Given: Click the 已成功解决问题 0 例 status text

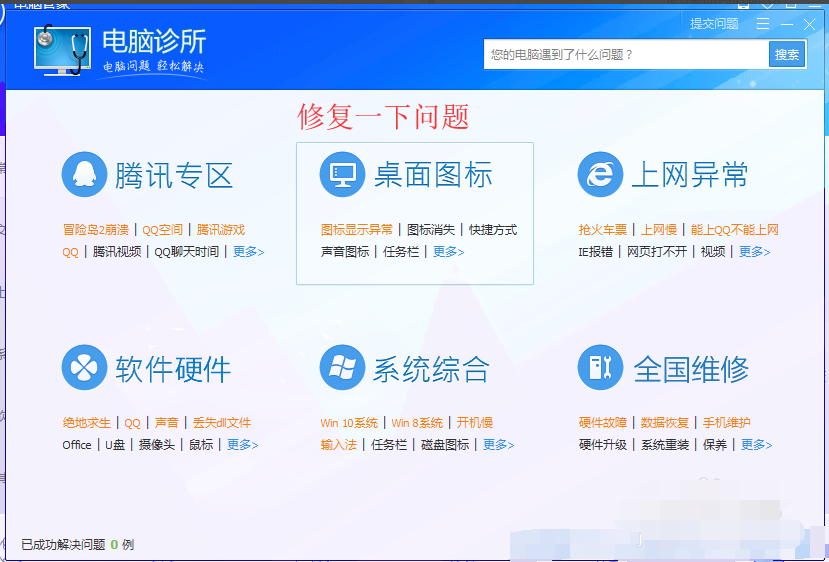Looking at the screenshot, I should click(78, 545).
